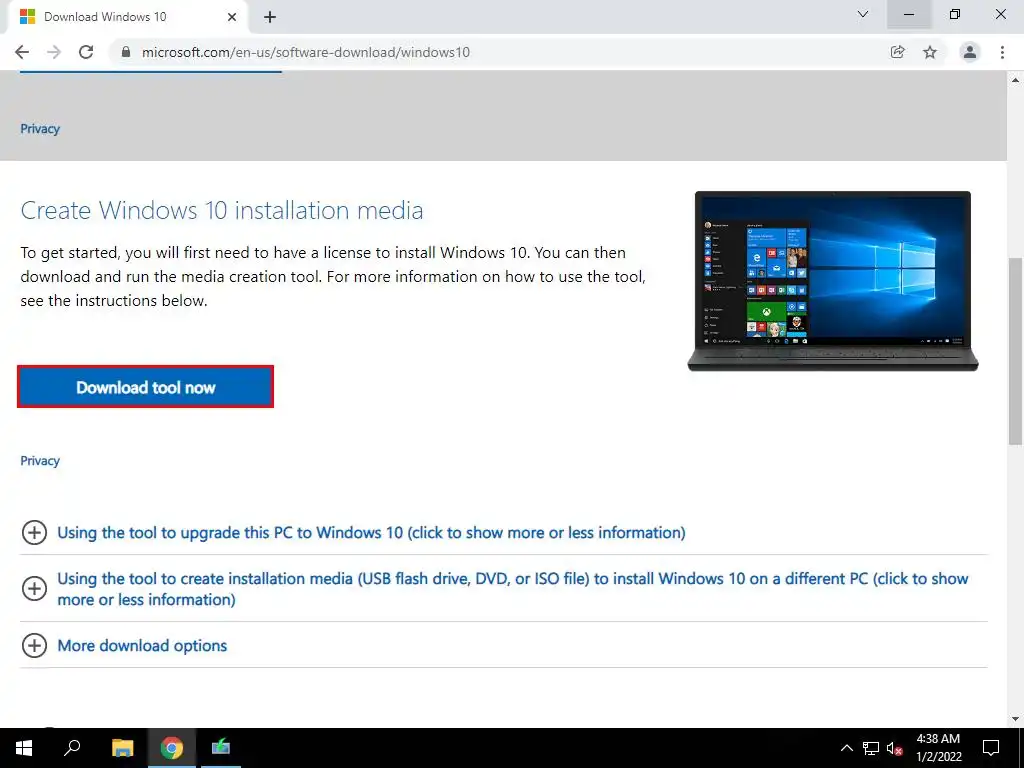1024x768 pixels.
Task: Click the scrollbar down arrow
Action: point(1015,719)
